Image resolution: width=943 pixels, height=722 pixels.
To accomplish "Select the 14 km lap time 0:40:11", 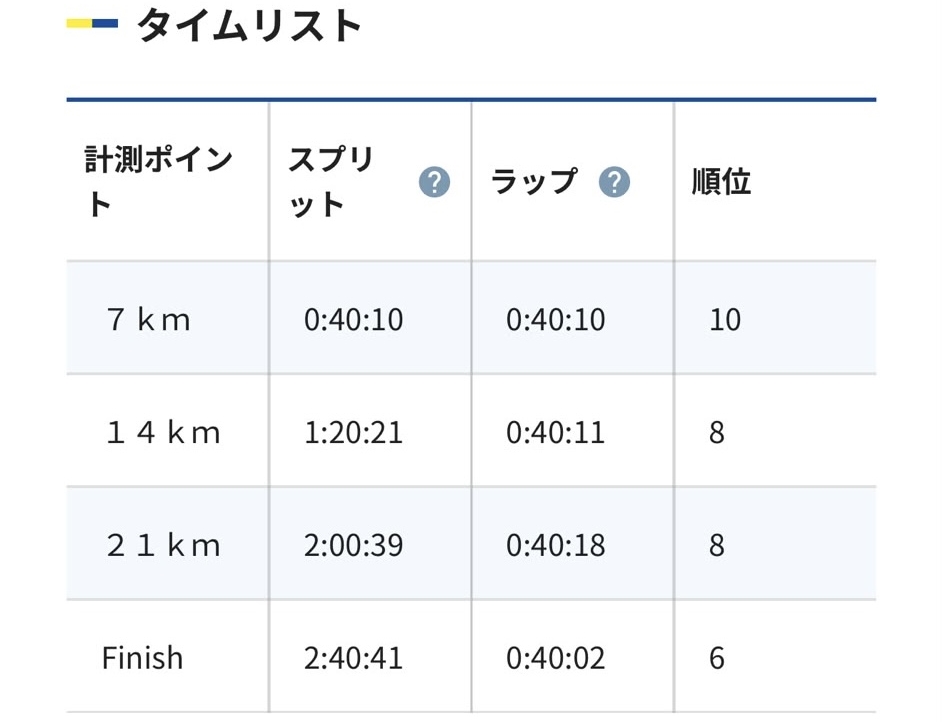I will [555, 432].
